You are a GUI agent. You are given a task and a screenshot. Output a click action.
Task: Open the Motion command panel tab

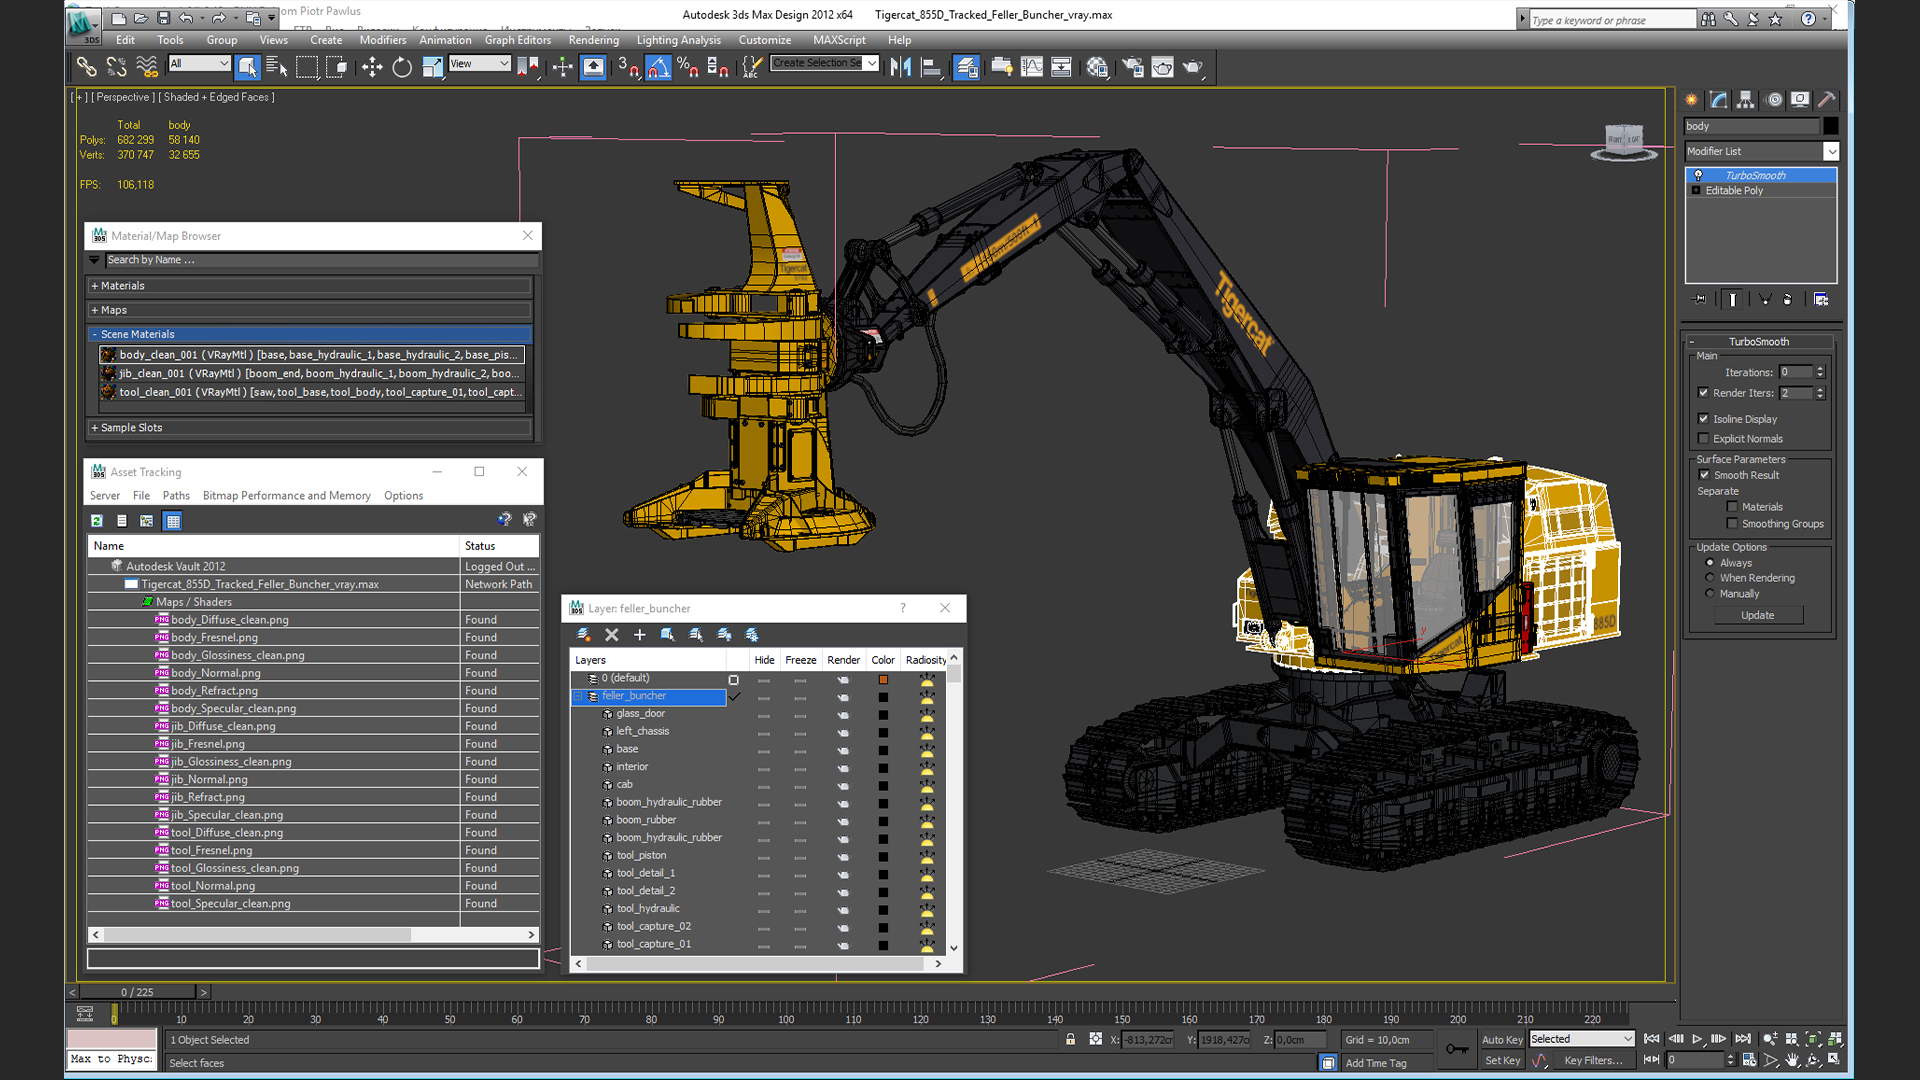tap(1774, 99)
